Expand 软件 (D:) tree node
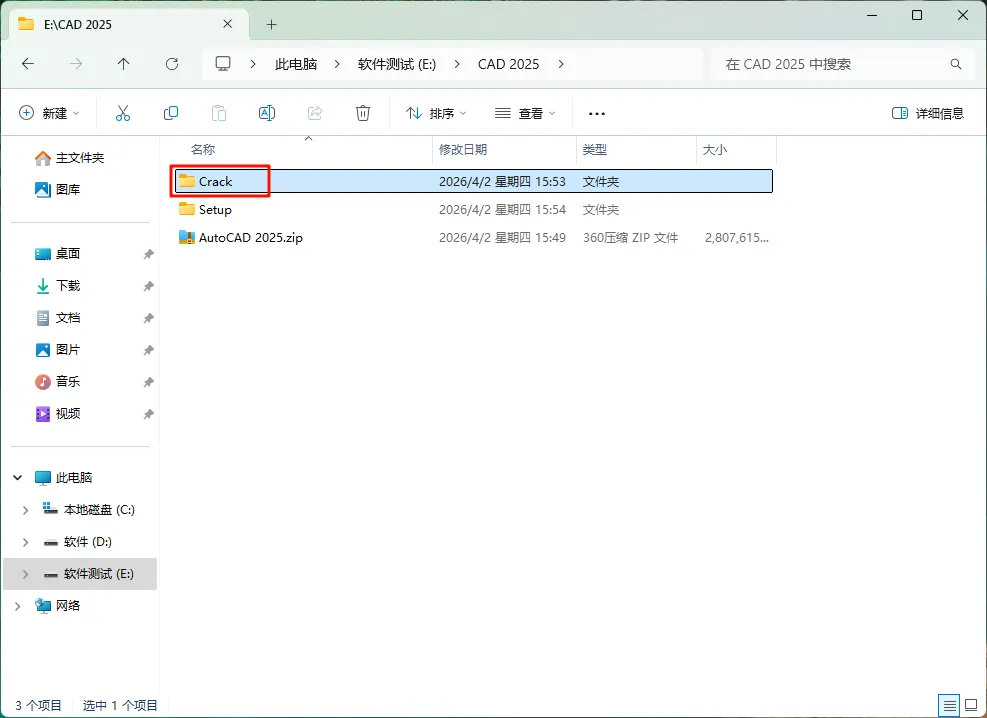 [x=25, y=542]
